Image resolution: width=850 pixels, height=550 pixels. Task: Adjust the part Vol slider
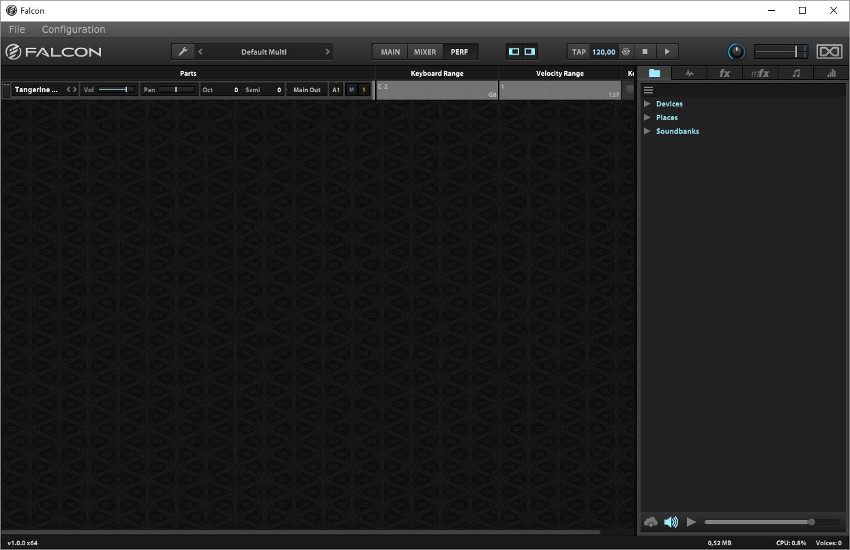115,89
